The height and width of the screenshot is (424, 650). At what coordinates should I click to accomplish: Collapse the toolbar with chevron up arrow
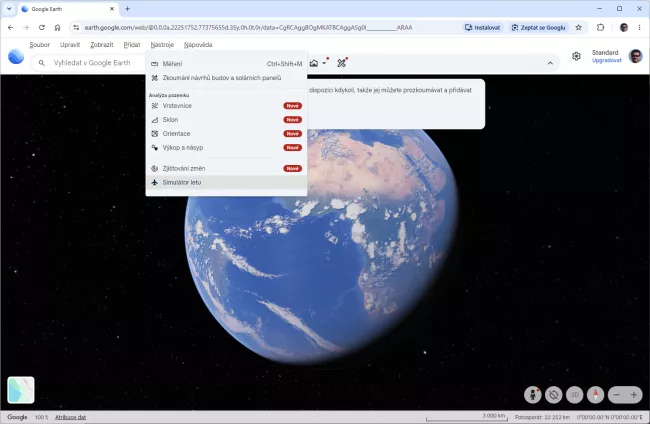point(550,63)
